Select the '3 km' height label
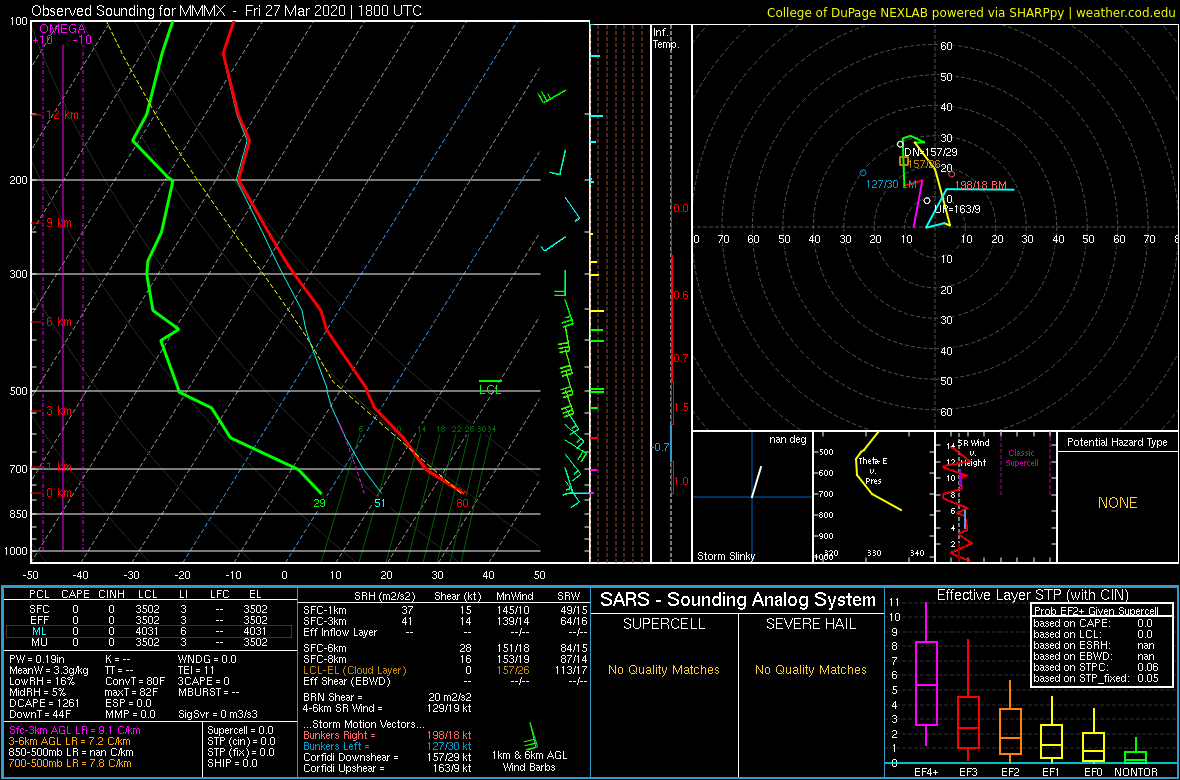This screenshot has width=1180, height=780. click(61, 411)
